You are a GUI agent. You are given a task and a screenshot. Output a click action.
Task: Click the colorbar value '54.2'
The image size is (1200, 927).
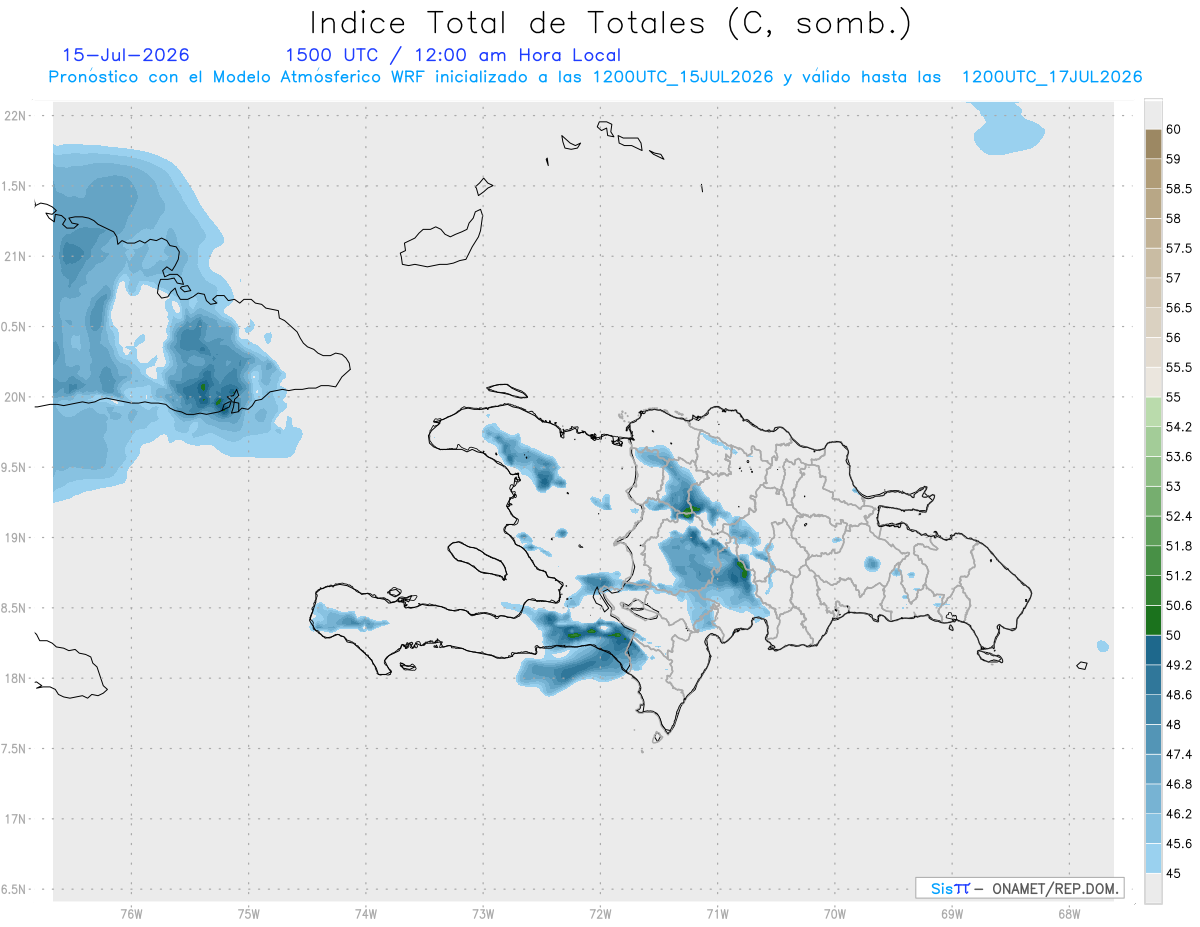[x=1178, y=427]
